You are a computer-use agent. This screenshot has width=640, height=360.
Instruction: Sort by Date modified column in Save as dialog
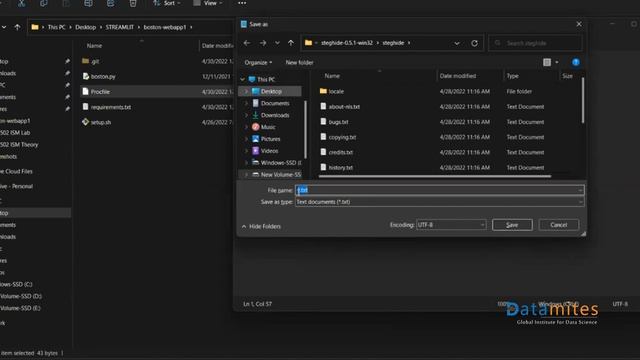458,76
